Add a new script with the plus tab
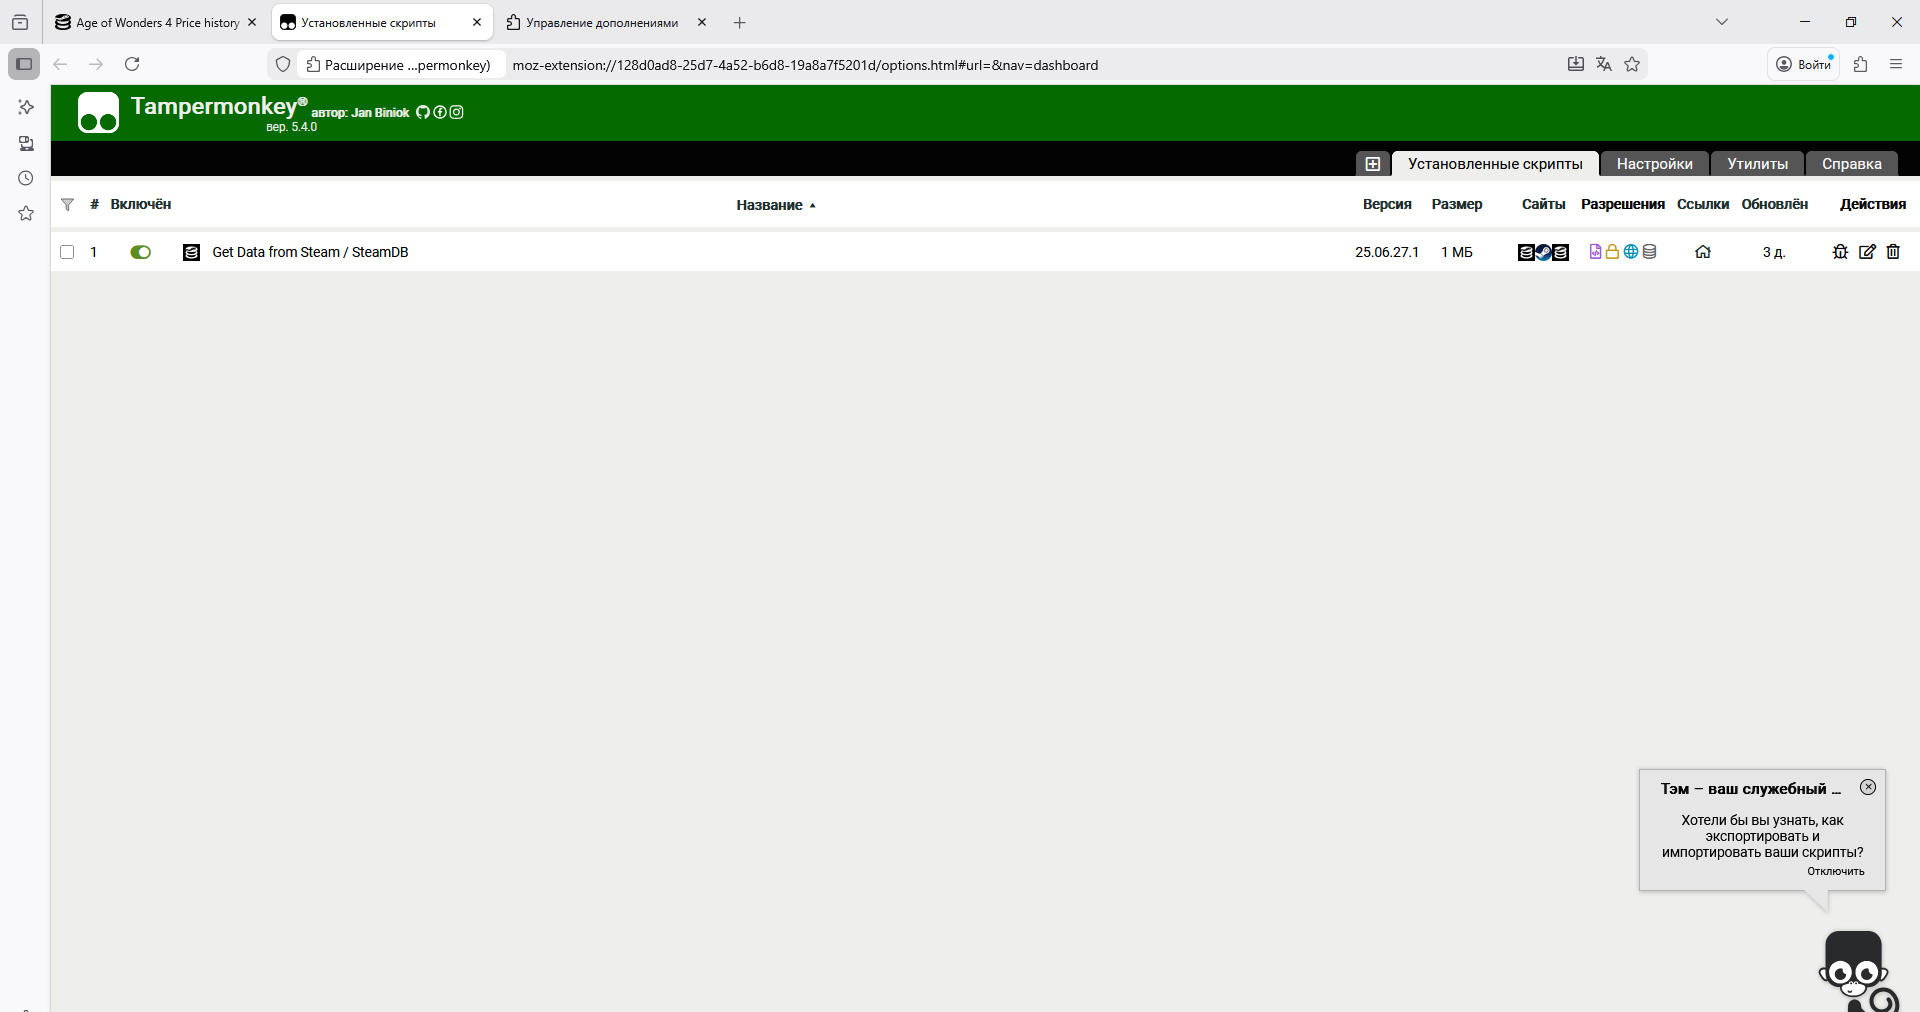The image size is (1920, 1012). tap(1372, 164)
